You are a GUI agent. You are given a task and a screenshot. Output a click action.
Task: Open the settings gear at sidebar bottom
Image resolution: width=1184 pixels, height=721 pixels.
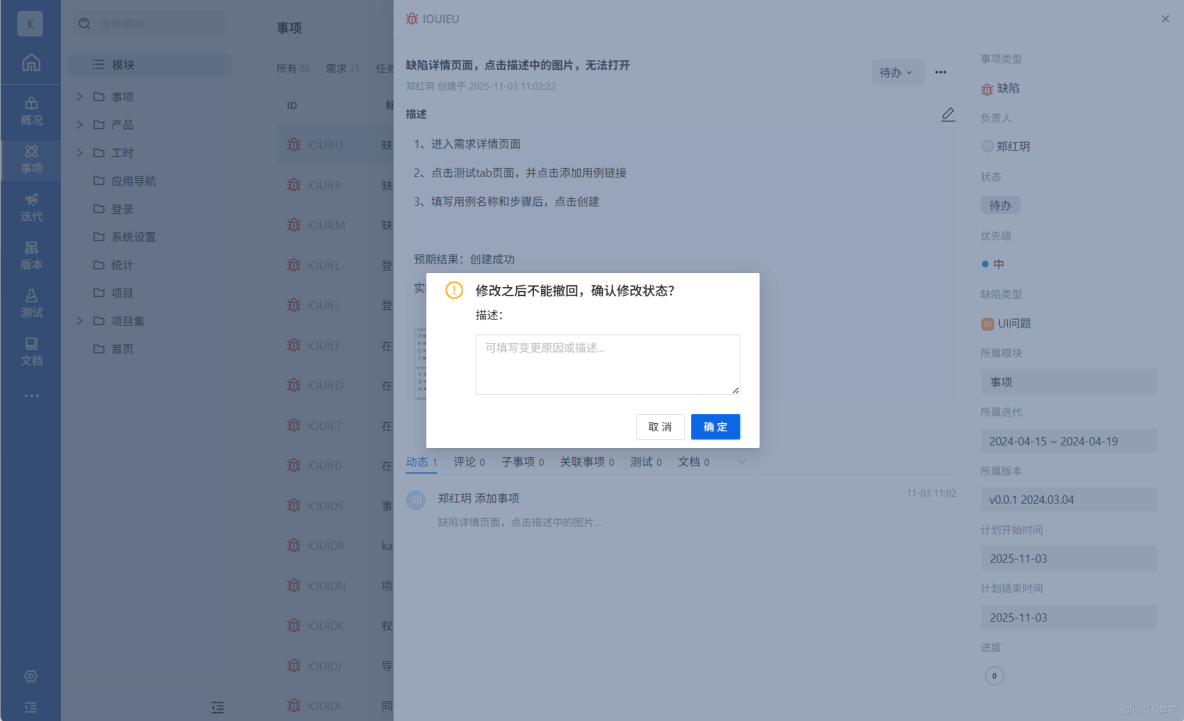tap(31, 676)
